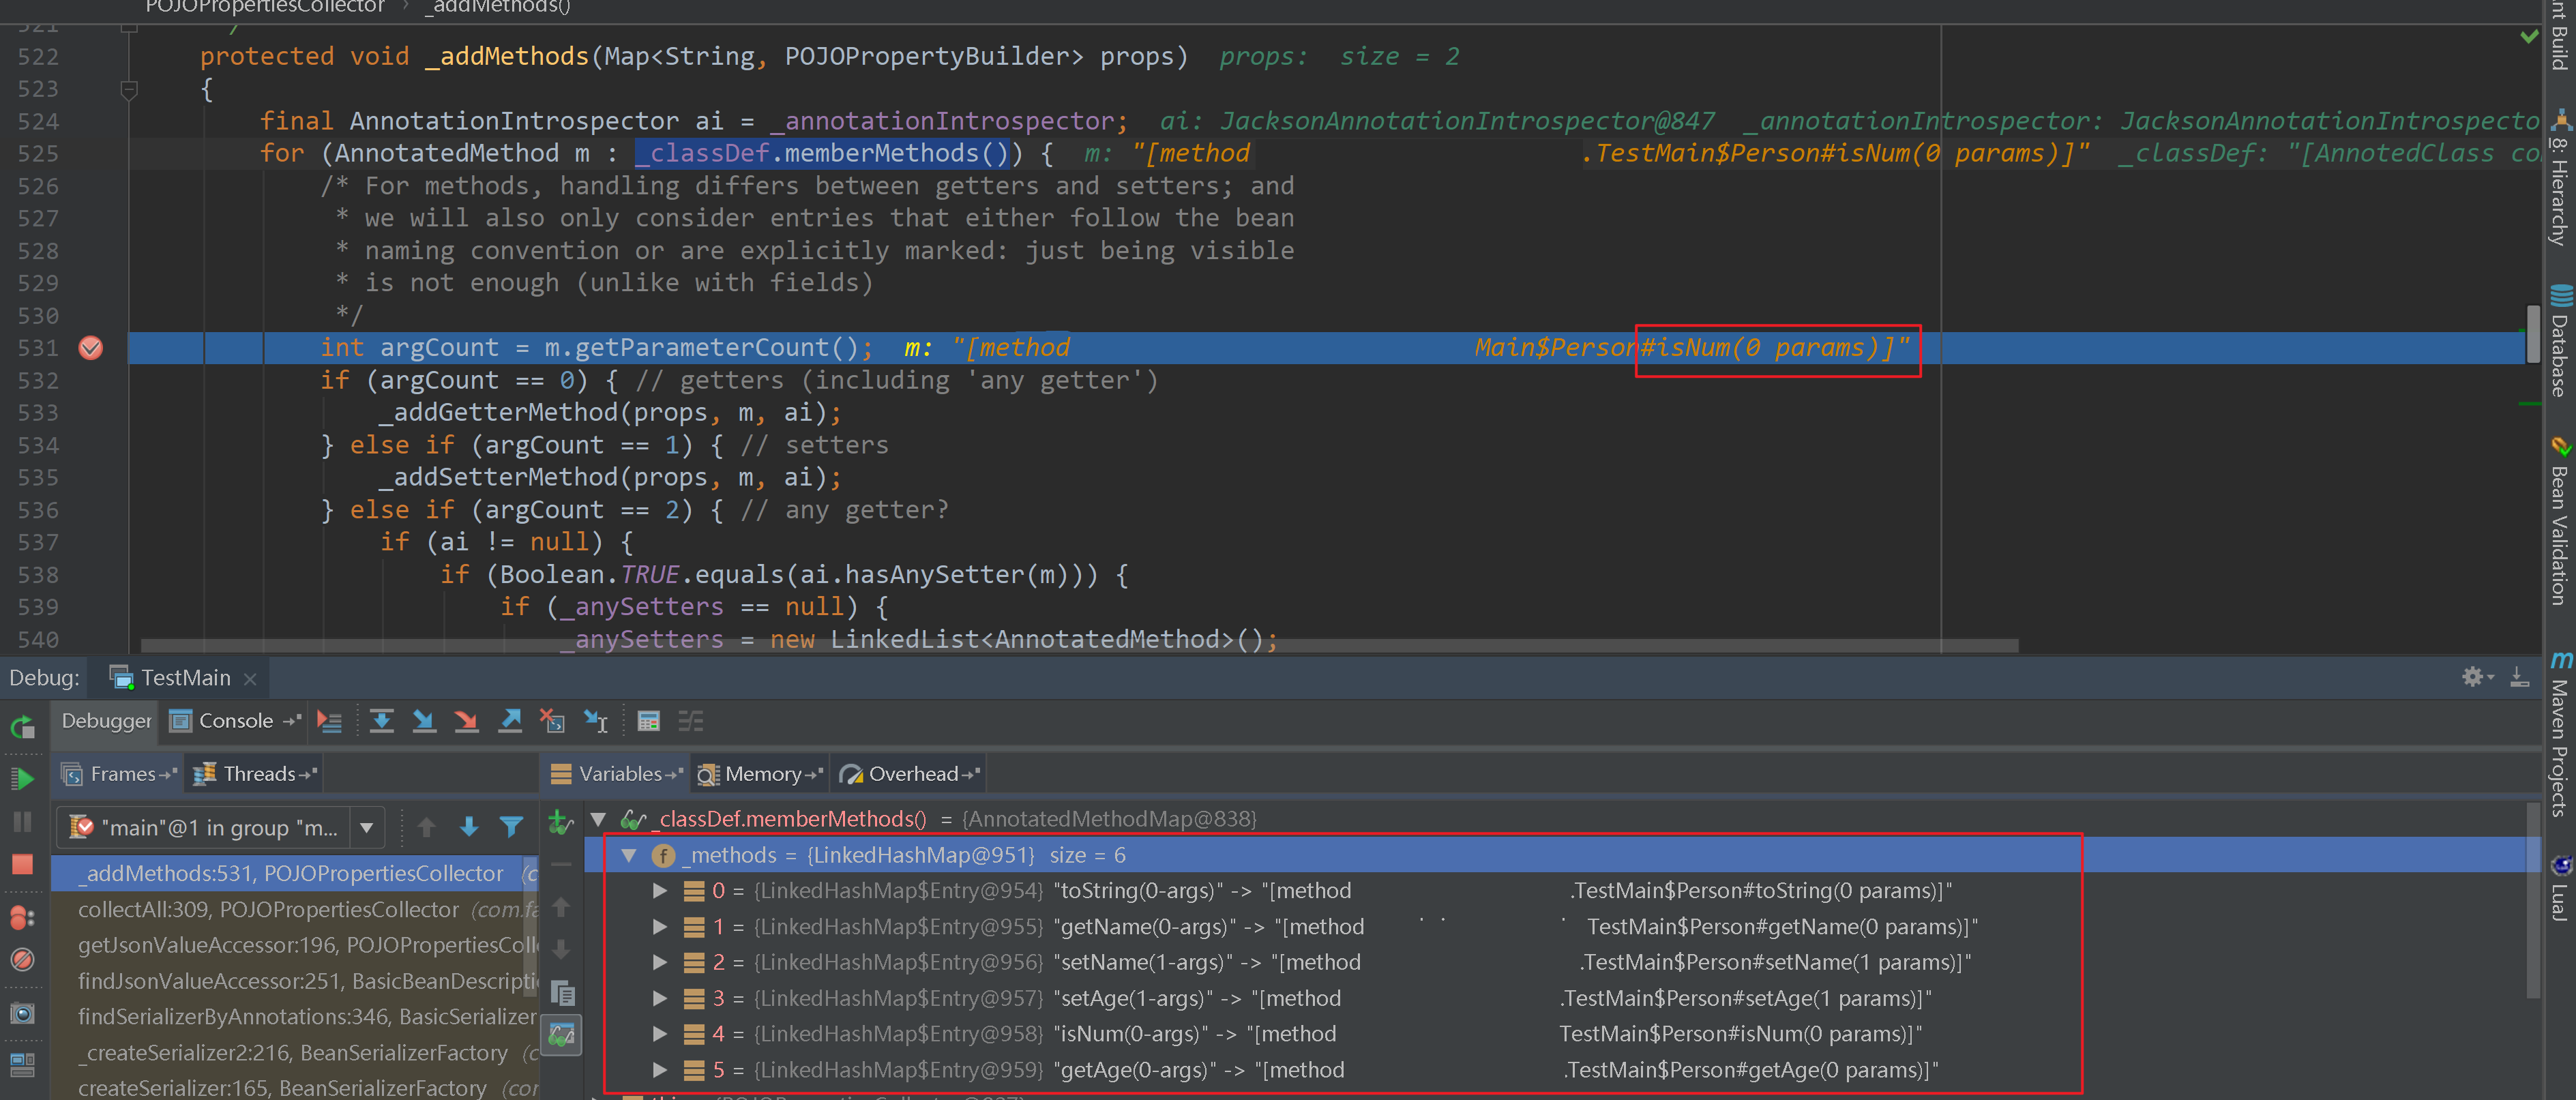Image resolution: width=2576 pixels, height=1100 pixels.
Task: Click the thread dump camera icon
Action: [x=22, y=1014]
